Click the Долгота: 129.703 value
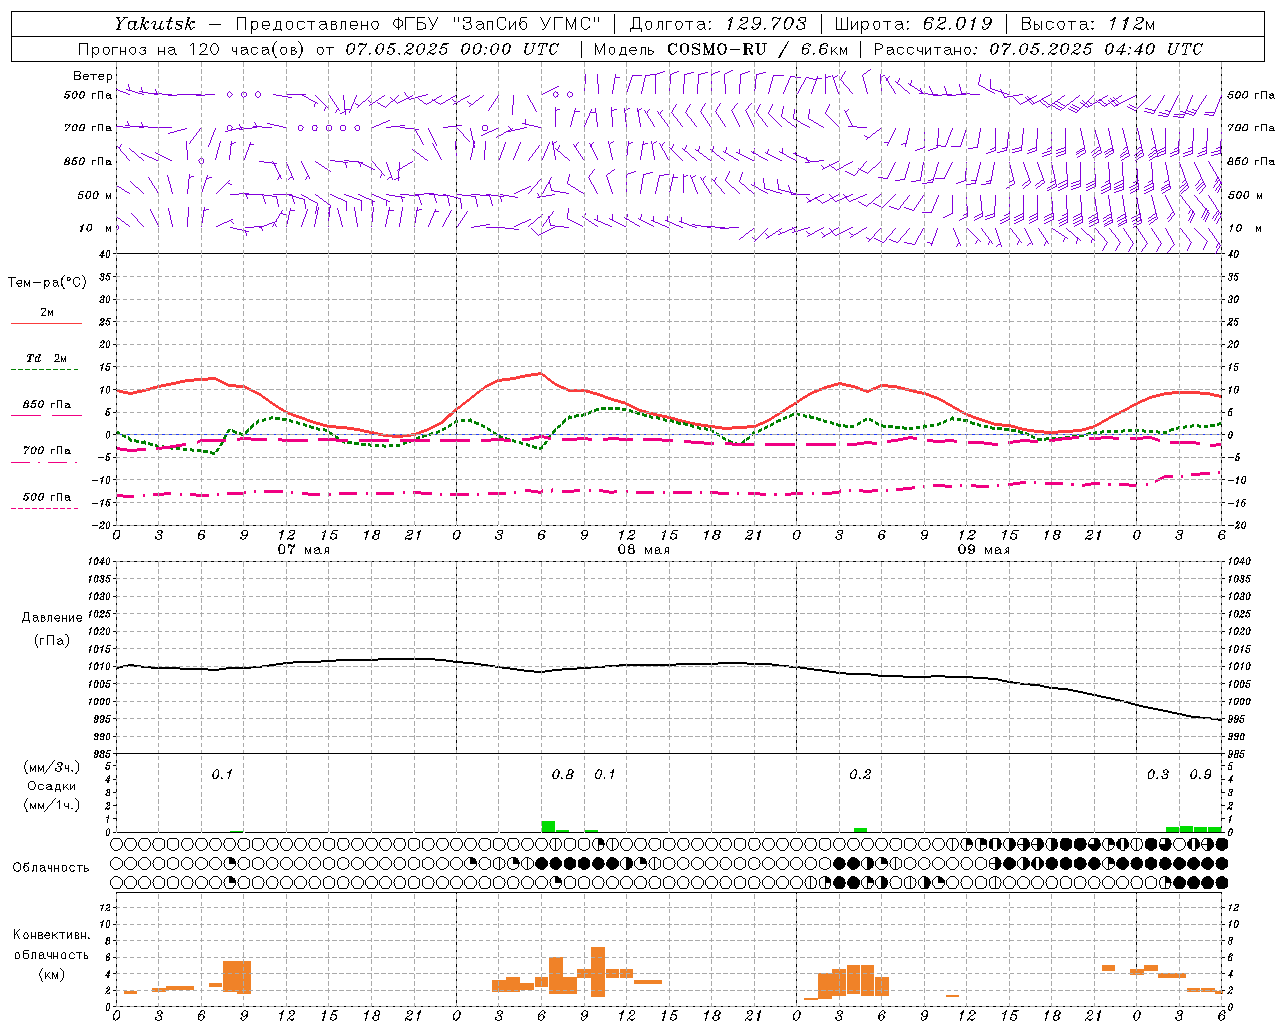 click(x=718, y=24)
